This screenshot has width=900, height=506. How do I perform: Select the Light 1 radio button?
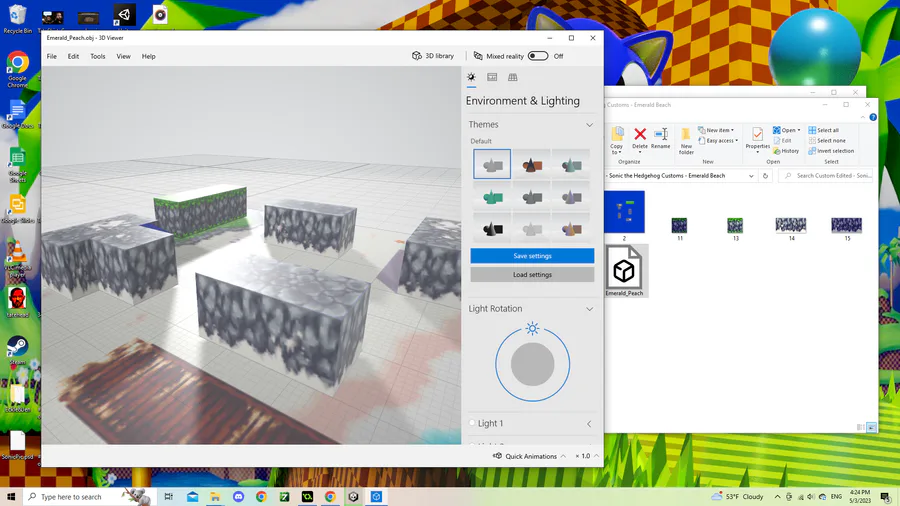(472, 423)
